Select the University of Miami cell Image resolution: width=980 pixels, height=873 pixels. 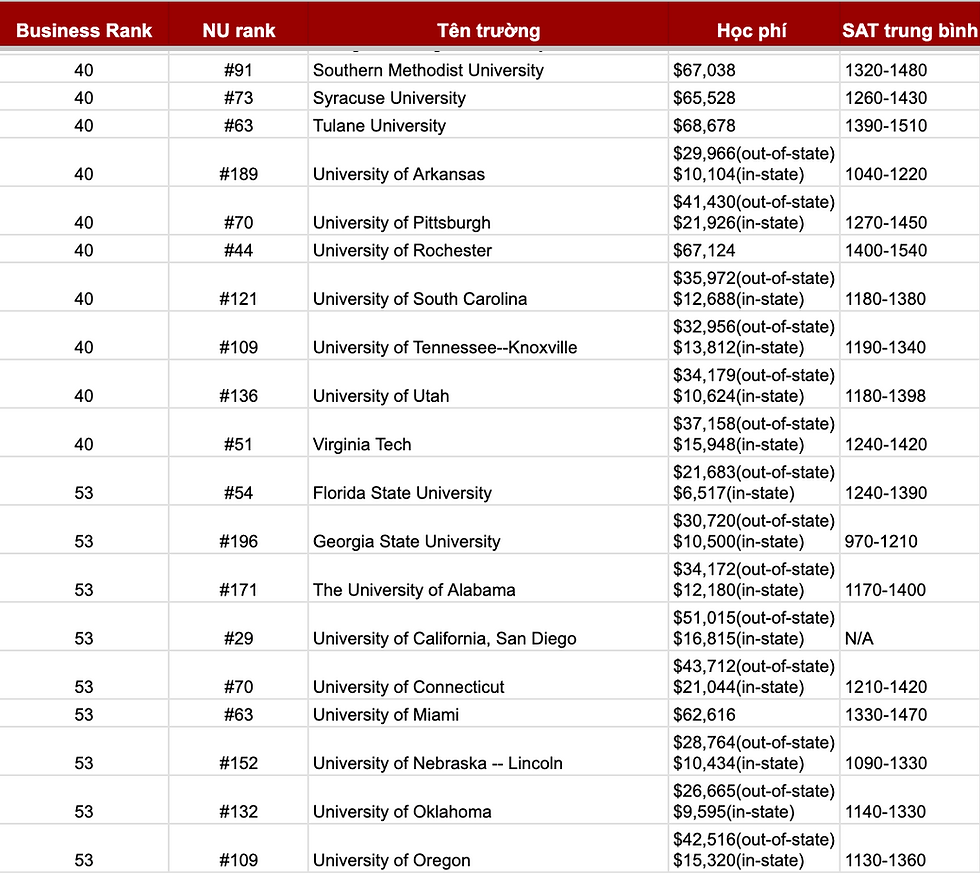pyautogui.click(x=488, y=714)
